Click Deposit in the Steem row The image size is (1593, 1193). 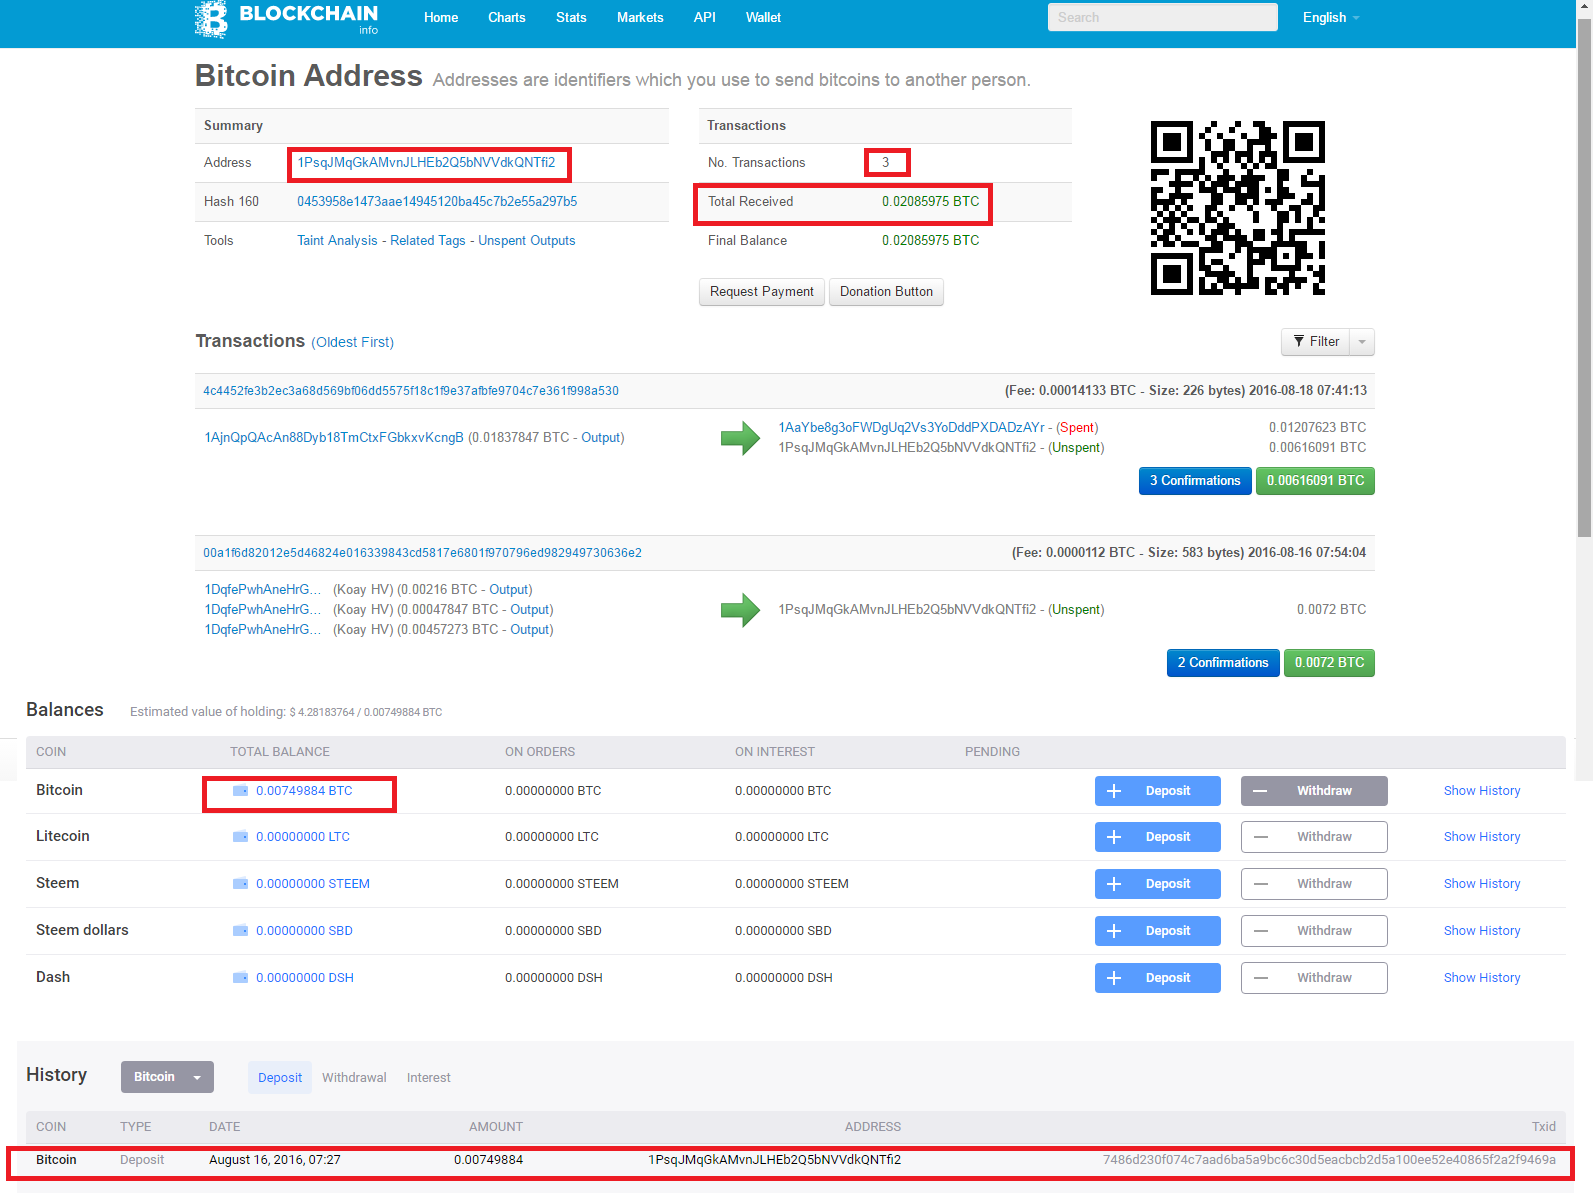coord(1158,884)
